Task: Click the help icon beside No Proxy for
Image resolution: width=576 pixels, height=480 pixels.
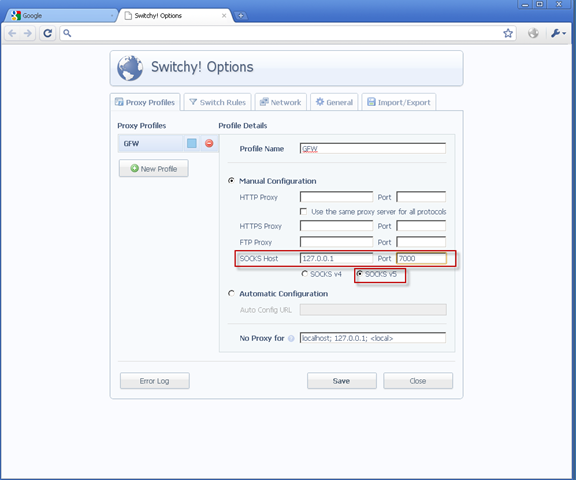Action: 291,338
